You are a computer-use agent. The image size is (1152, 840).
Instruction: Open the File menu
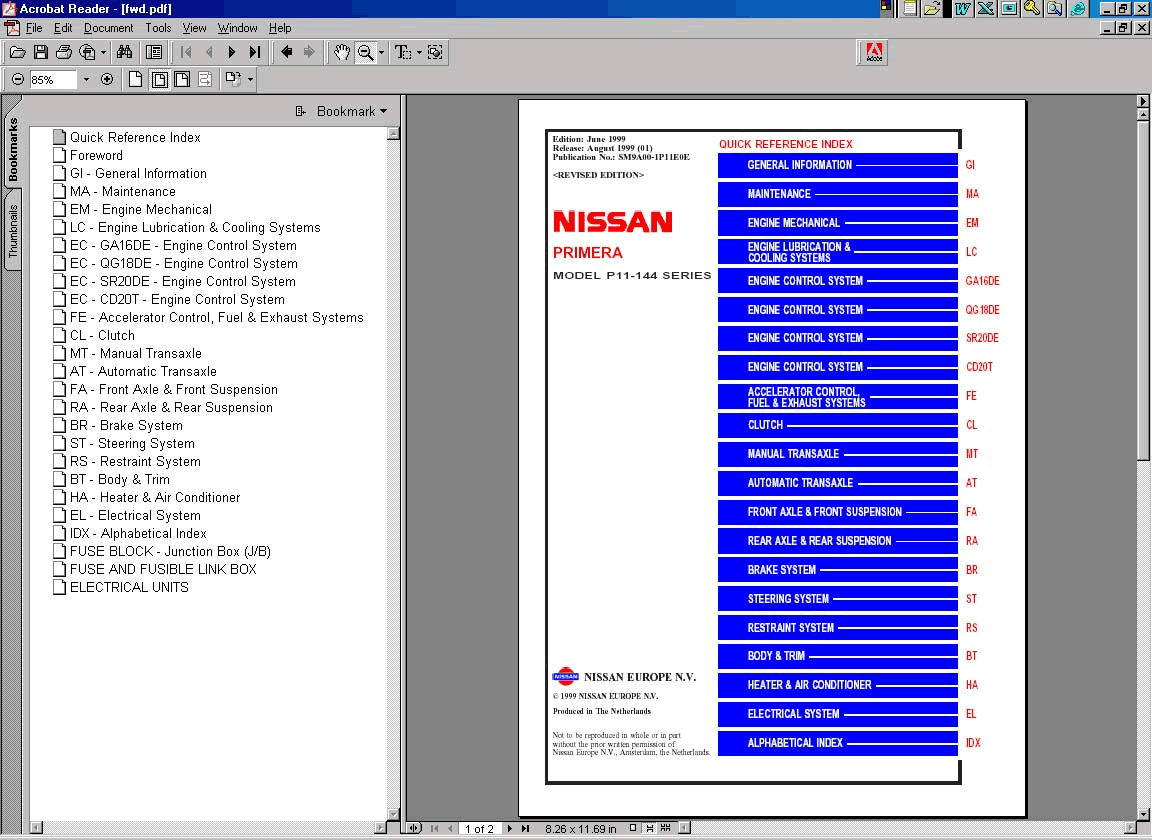click(34, 28)
